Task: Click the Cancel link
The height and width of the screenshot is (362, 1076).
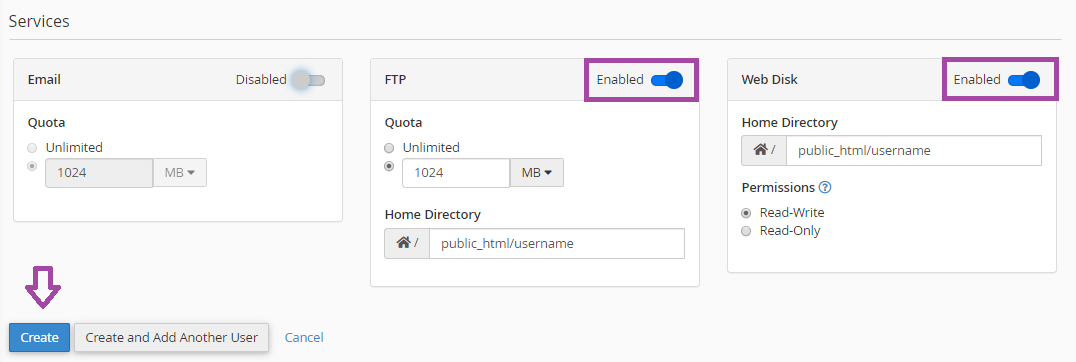Action: [x=304, y=337]
